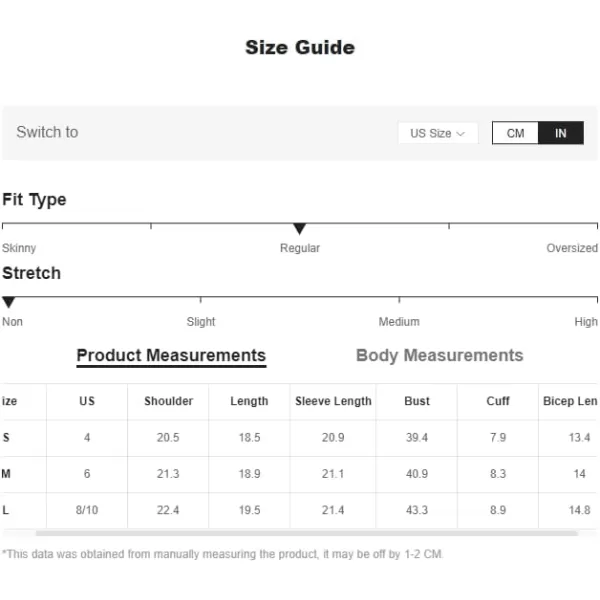This screenshot has width=600, height=600.
Task: Click the horizontal table scrollbar
Action: click(x=307, y=533)
